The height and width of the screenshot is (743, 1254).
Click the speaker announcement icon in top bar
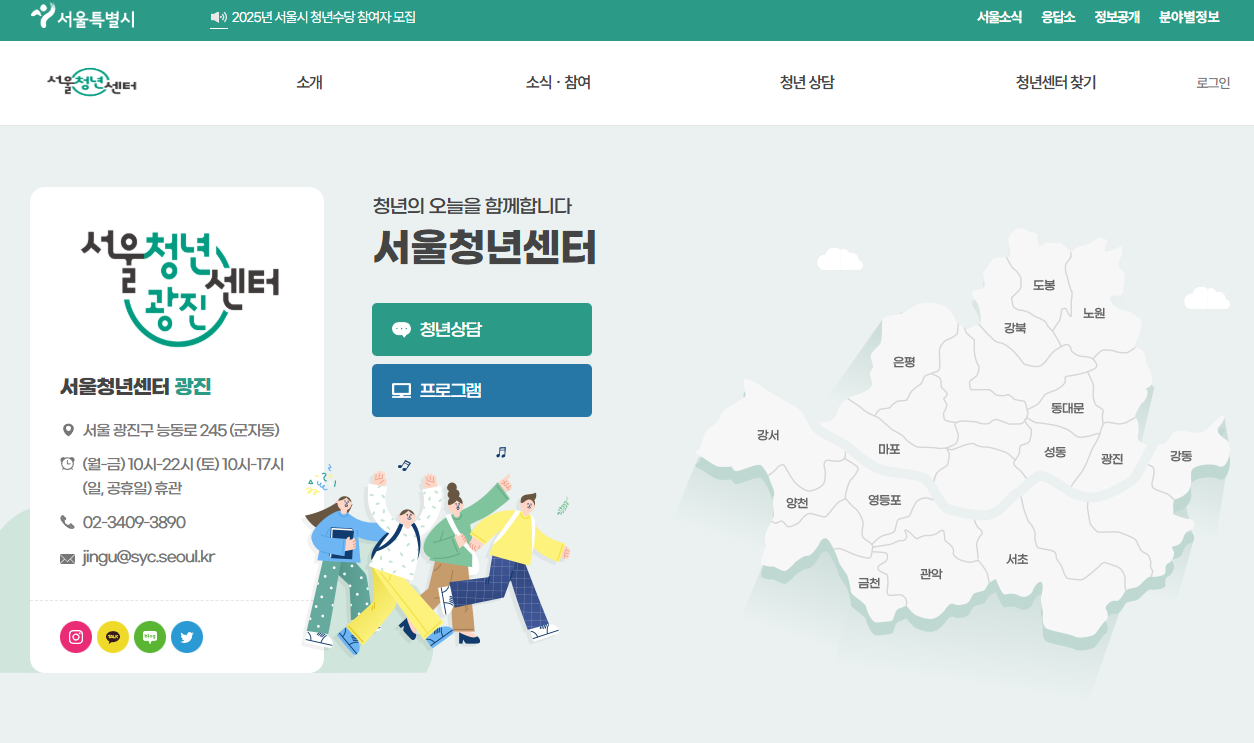tap(219, 17)
